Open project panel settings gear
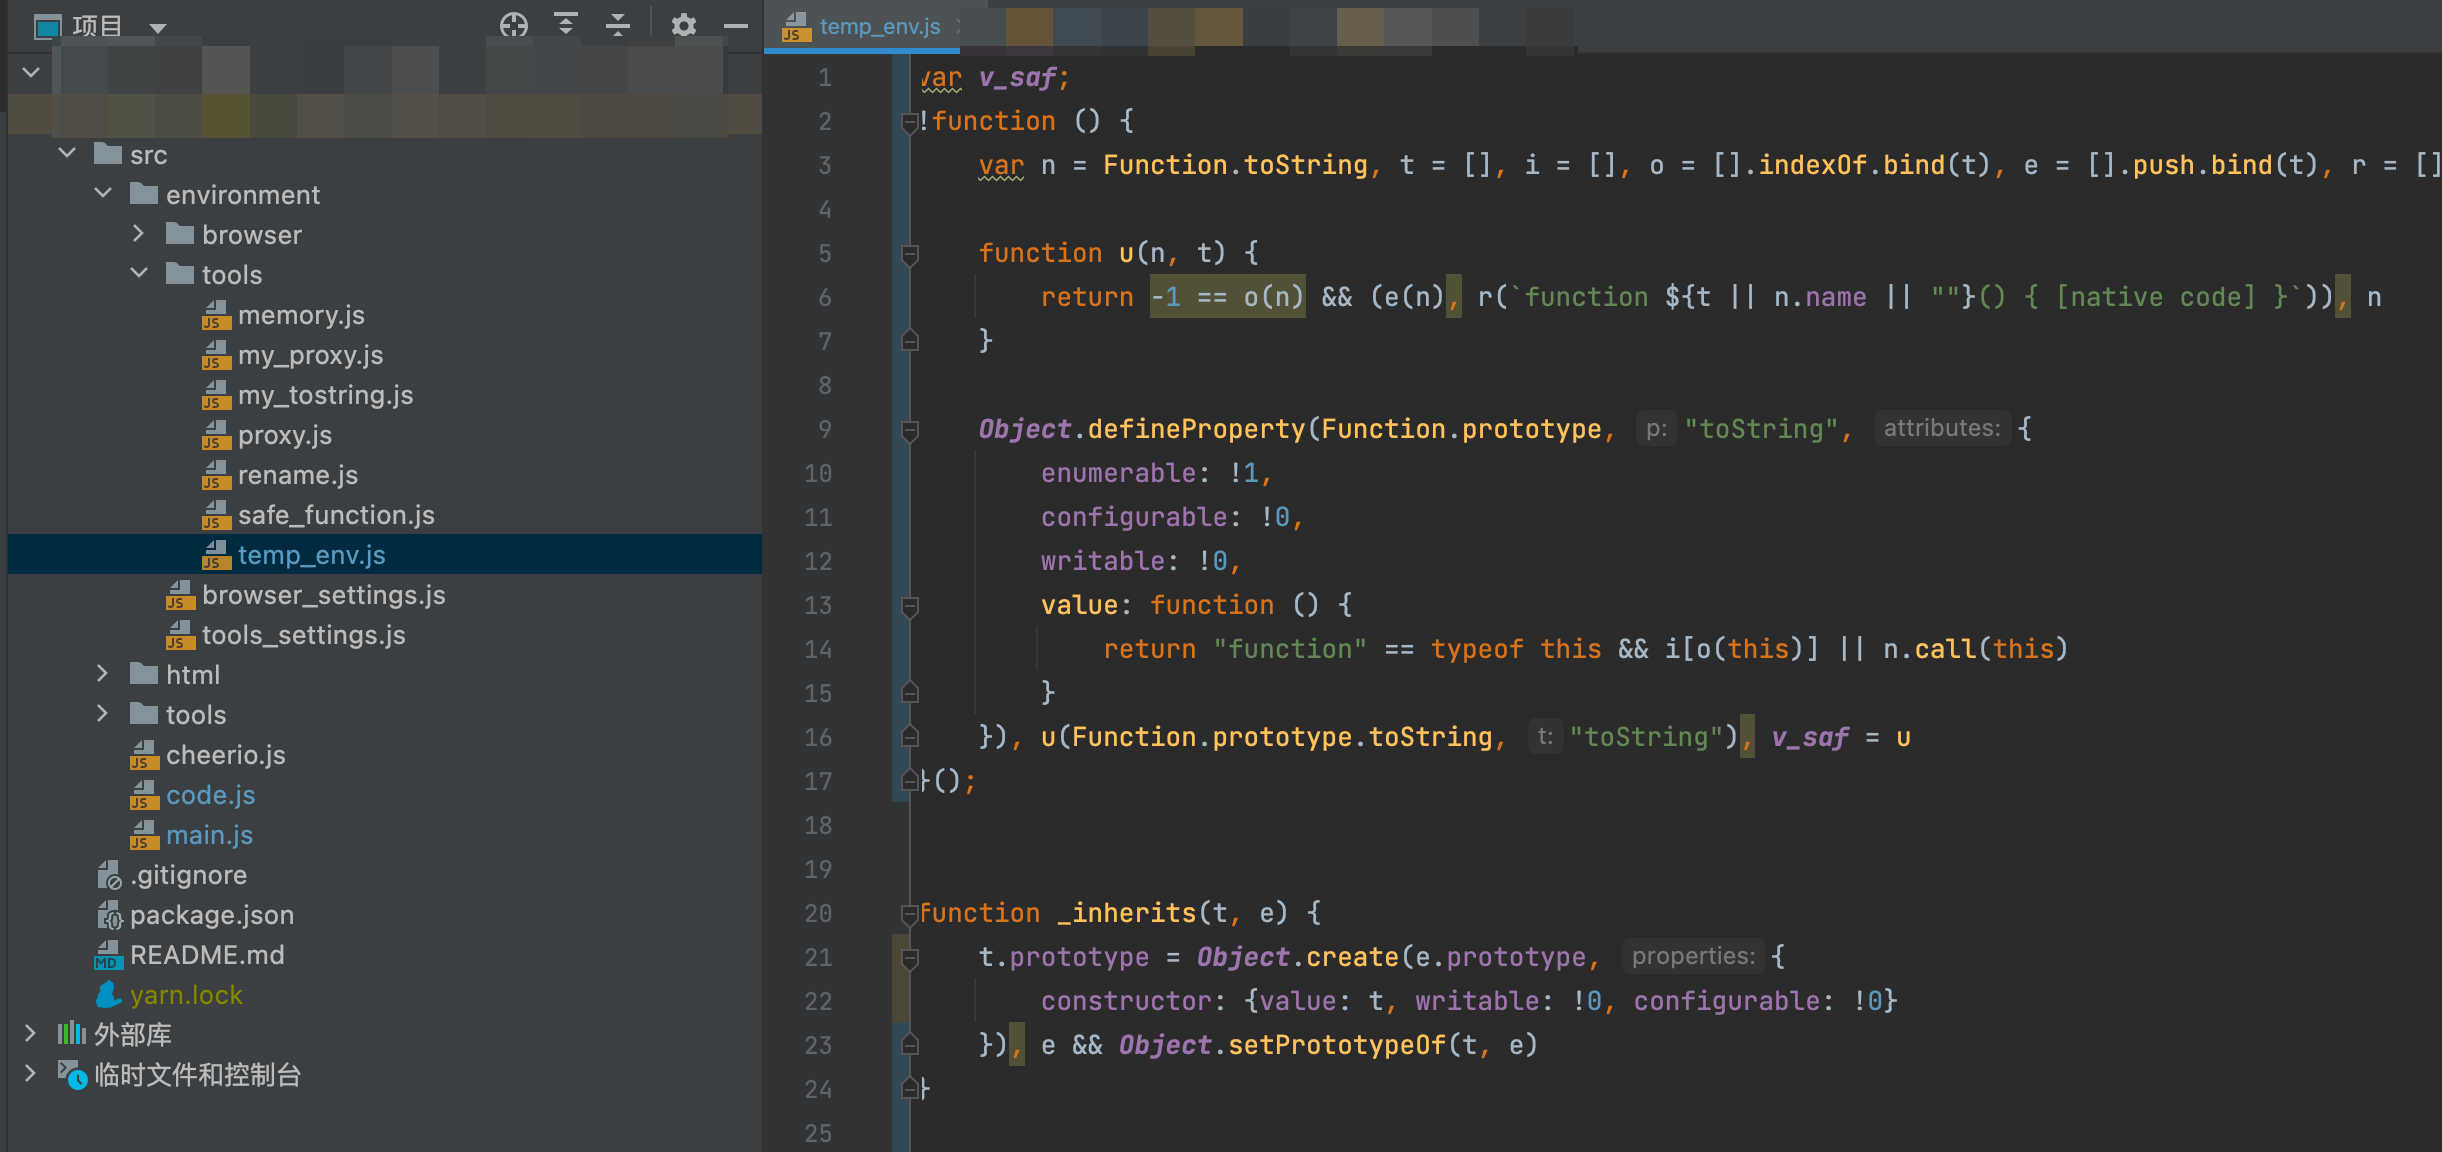The width and height of the screenshot is (2442, 1152). coord(684,25)
